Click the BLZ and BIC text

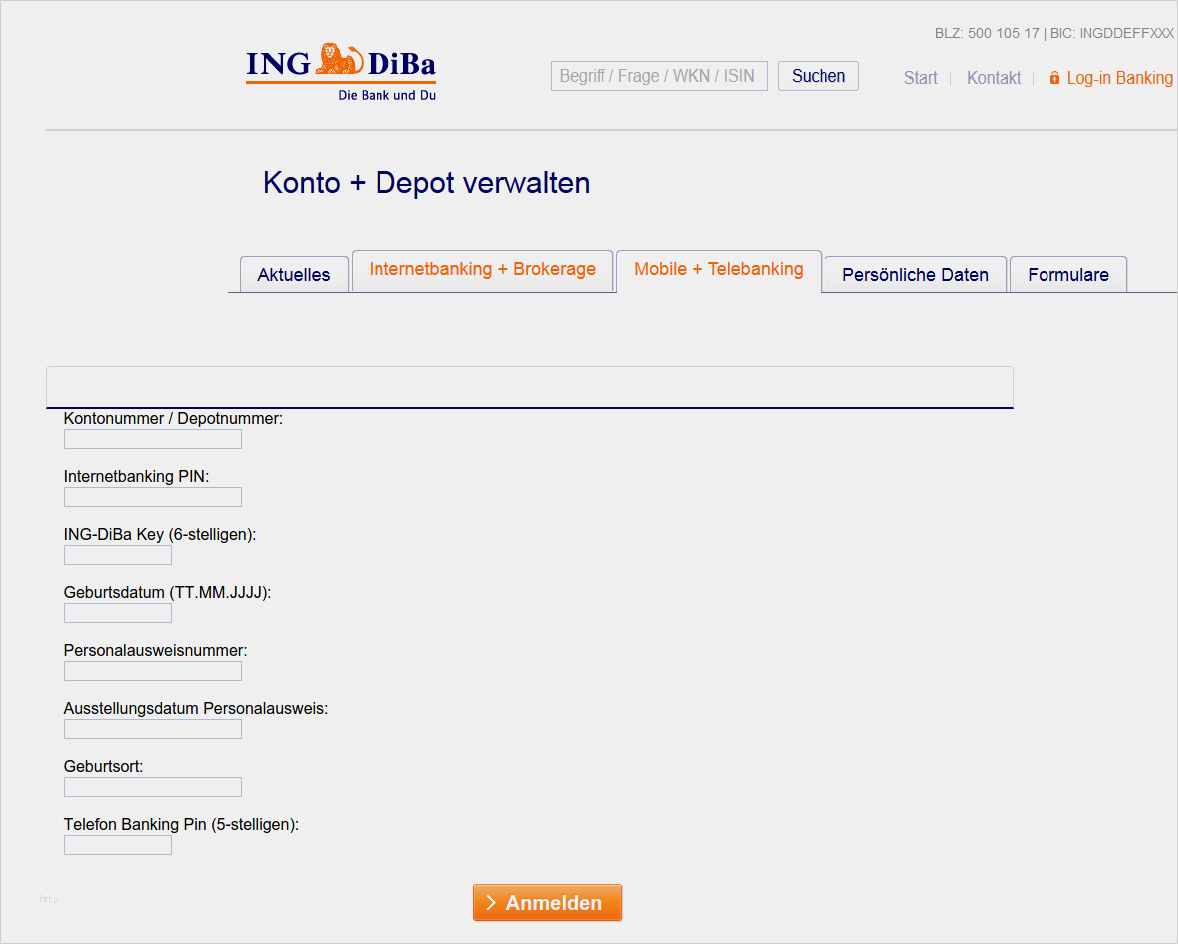click(x=1054, y=33)
